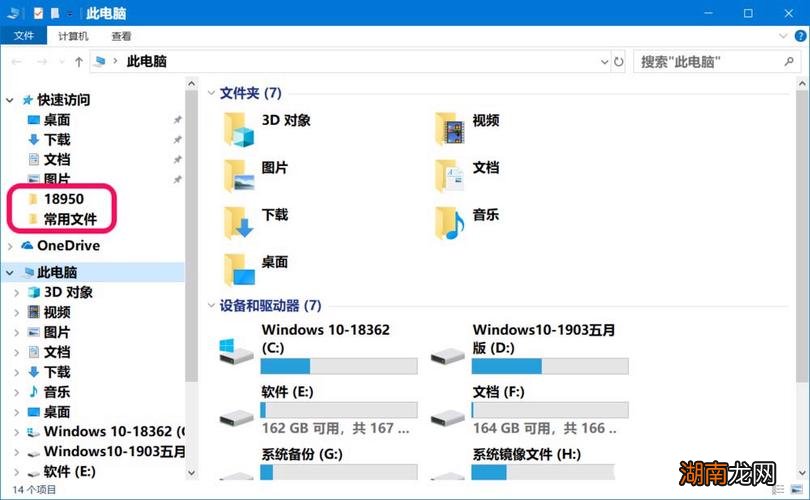
Task: Click the '162 GB 可用' free space text
Action: 301,428
